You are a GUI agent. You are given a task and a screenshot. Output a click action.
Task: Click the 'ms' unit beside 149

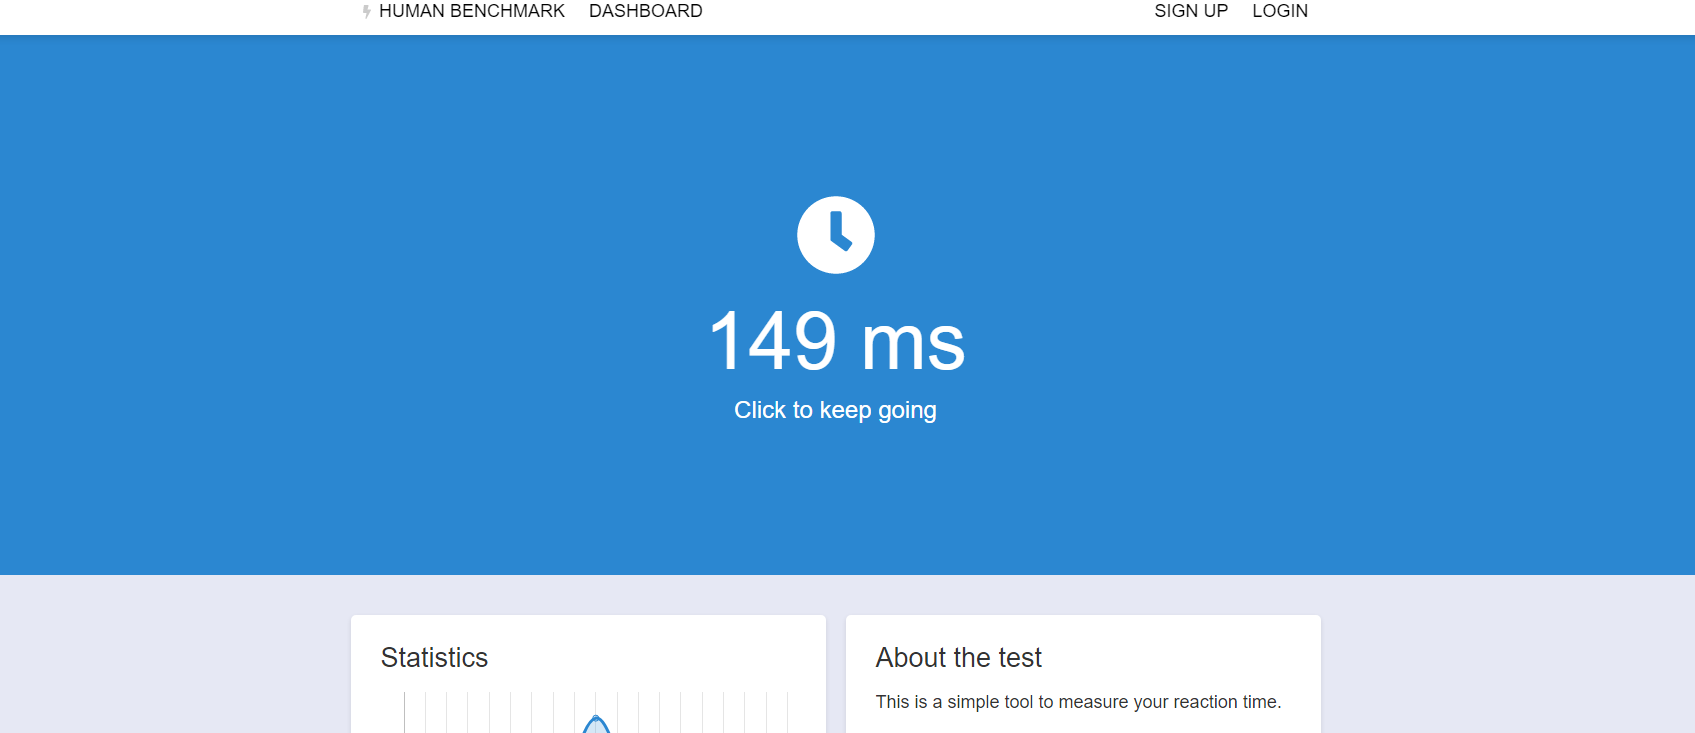912,343
